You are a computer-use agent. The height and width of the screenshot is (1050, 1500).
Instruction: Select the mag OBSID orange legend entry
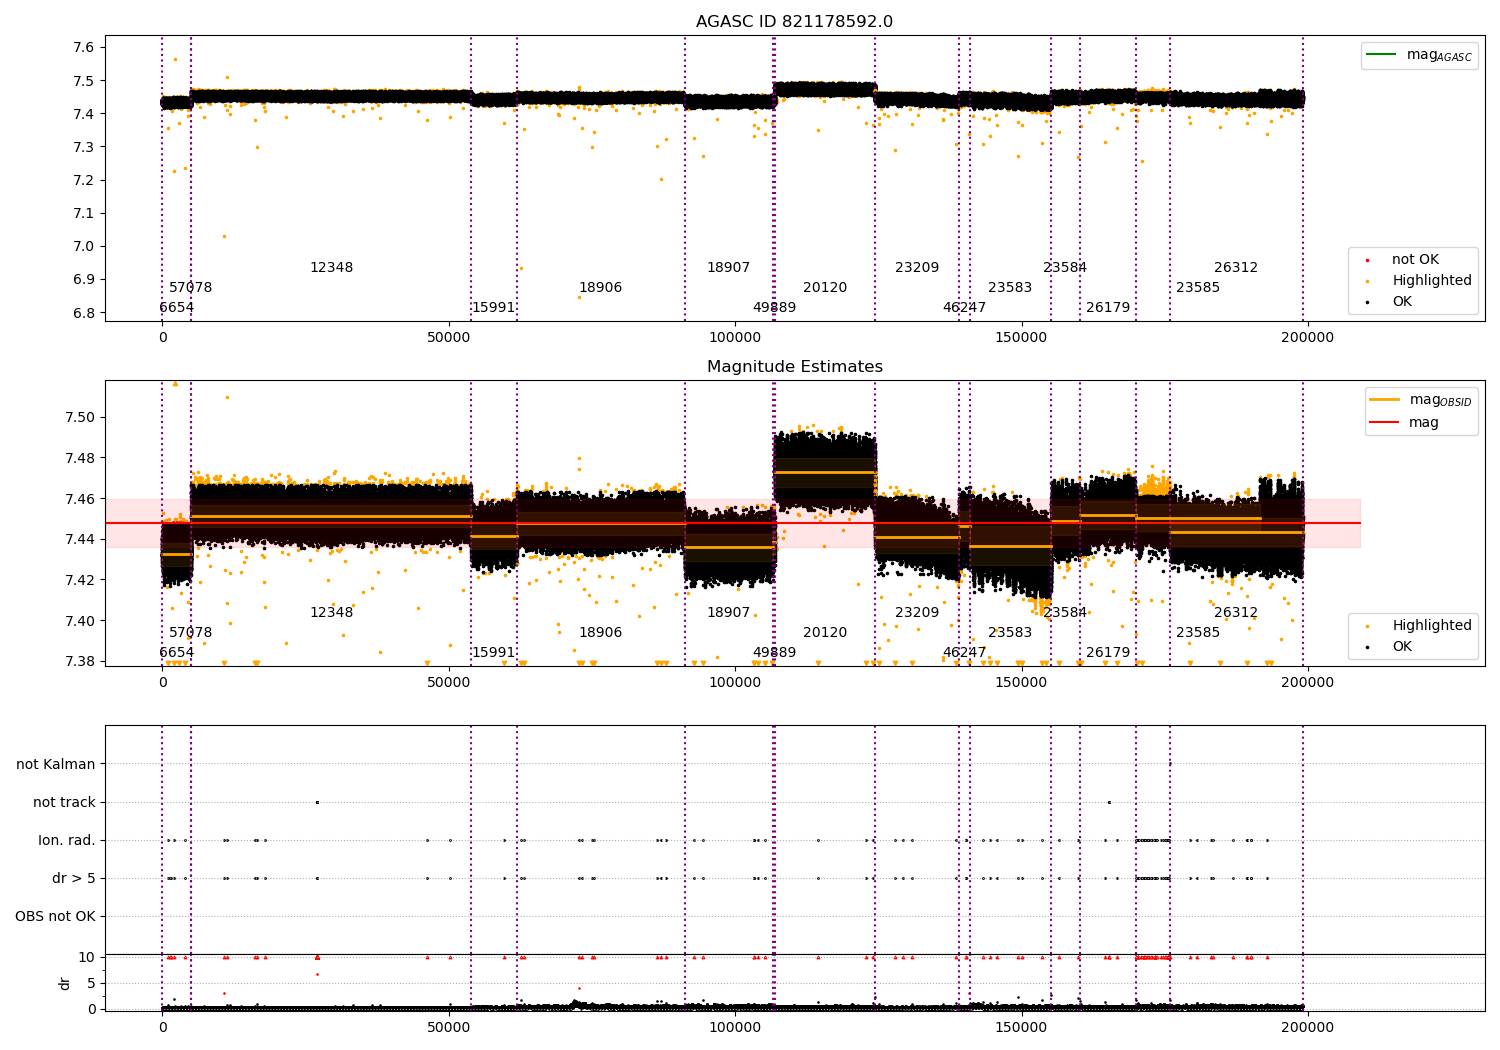tap(1421, 400)
